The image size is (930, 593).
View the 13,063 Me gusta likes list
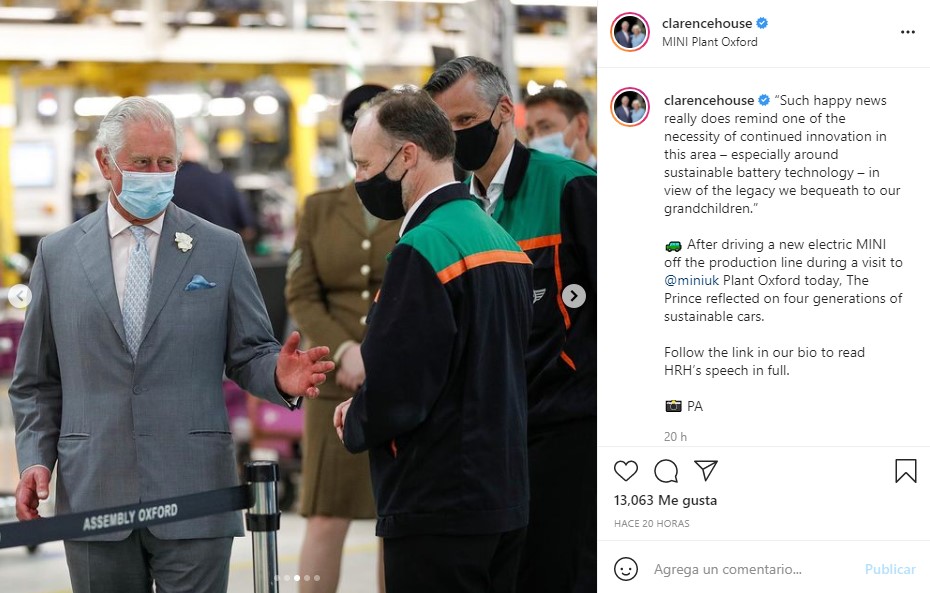(665, 500)
